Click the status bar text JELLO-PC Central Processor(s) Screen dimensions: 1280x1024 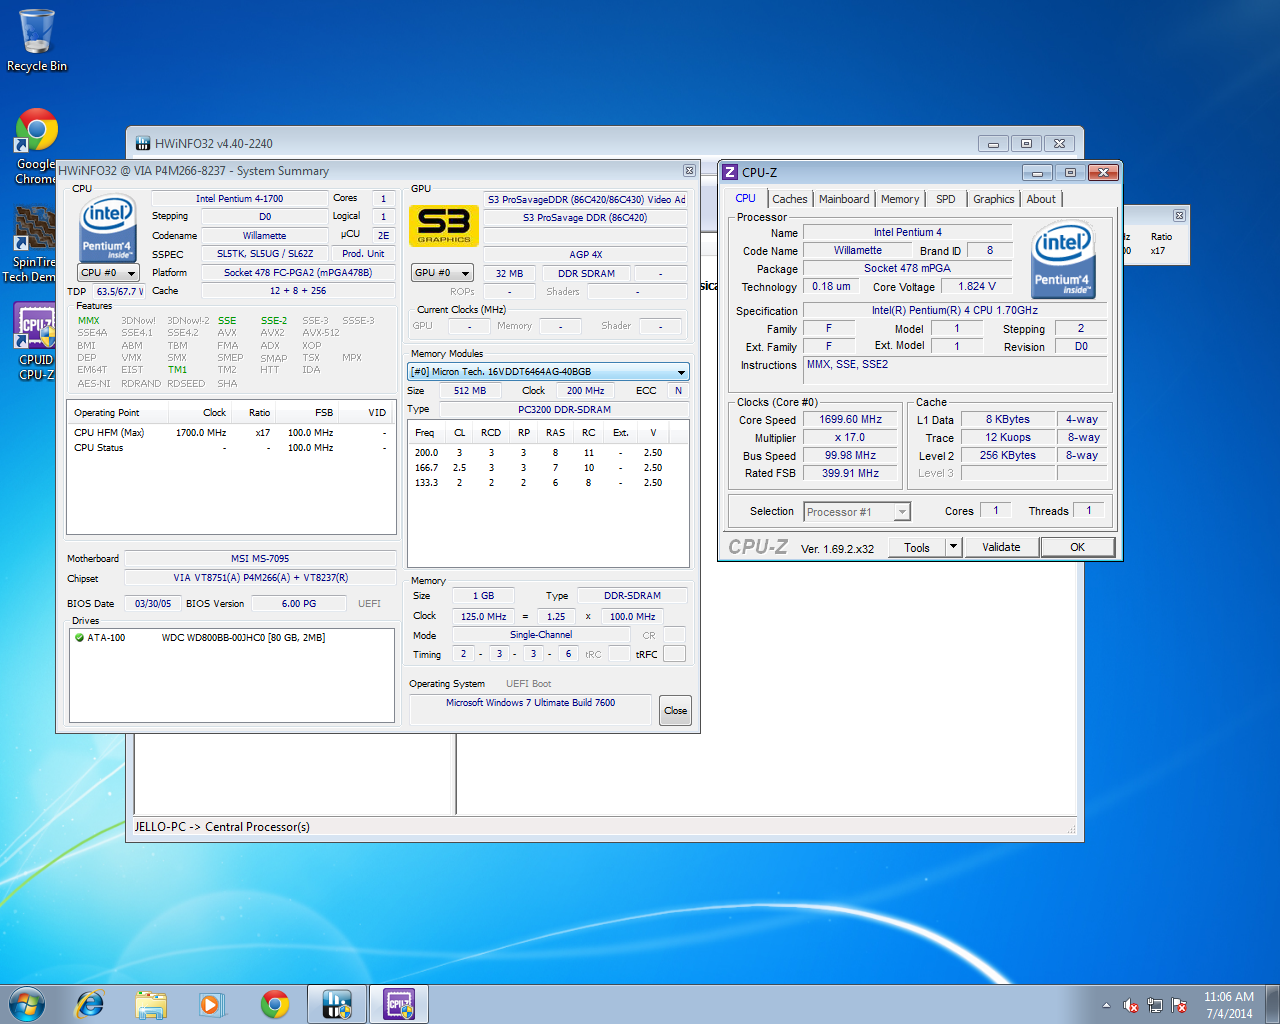[222, 827]
